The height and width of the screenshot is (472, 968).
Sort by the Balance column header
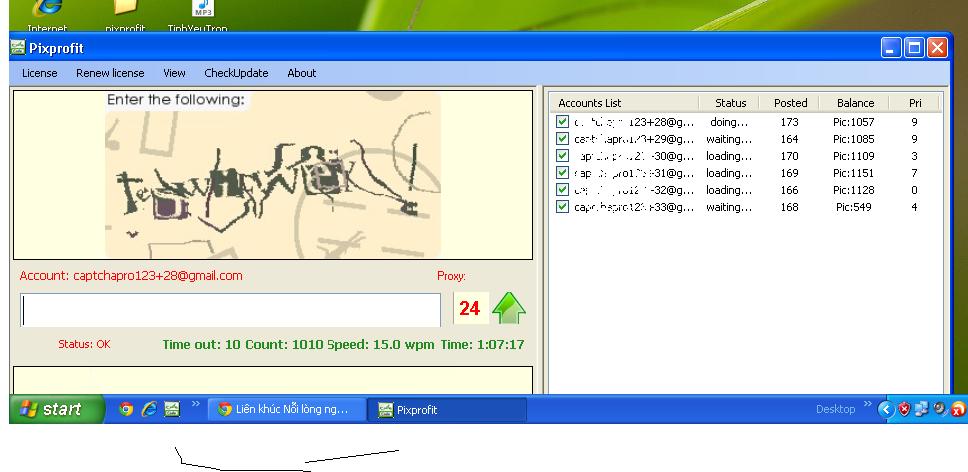pyautogui.click(x=854, y=103)
